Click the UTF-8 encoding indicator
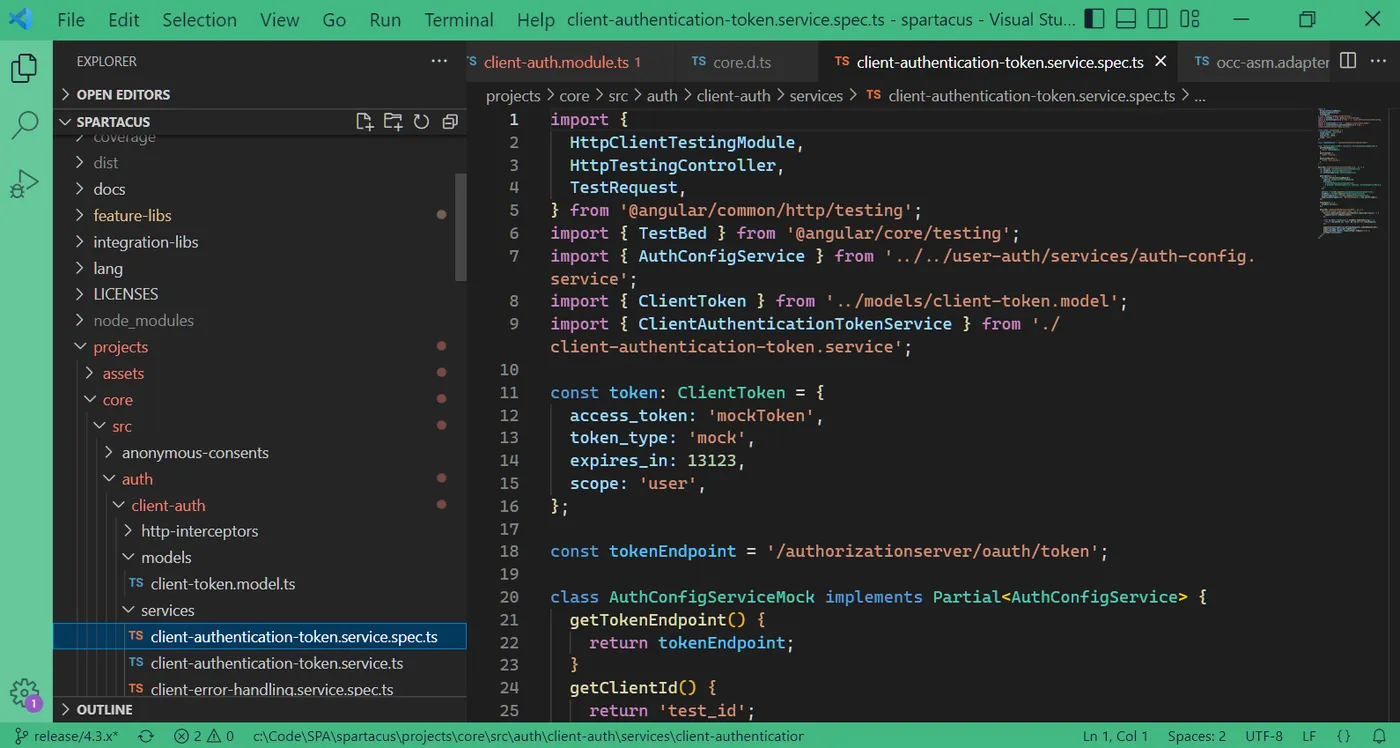The height and width of the screenshot is (748, 1400). coord(1264,736)
